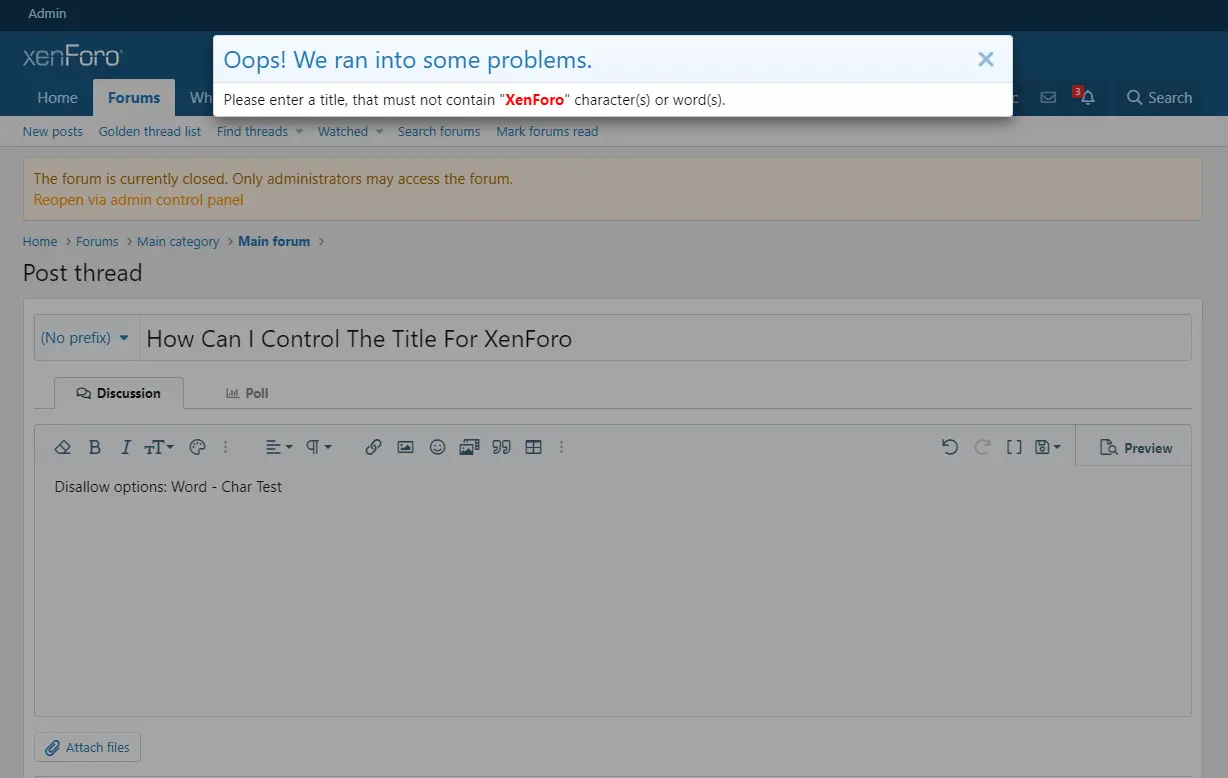Click into the thread title field

click(x=665, y=338)
